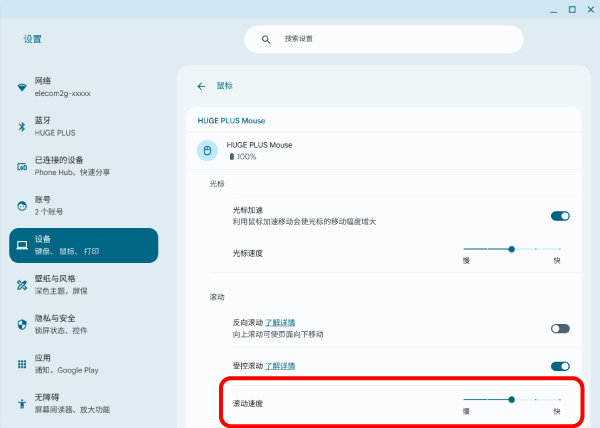This screenshot has height=428, width=600.
Task: Click the 搜索设置 search field
Action: 384,39
